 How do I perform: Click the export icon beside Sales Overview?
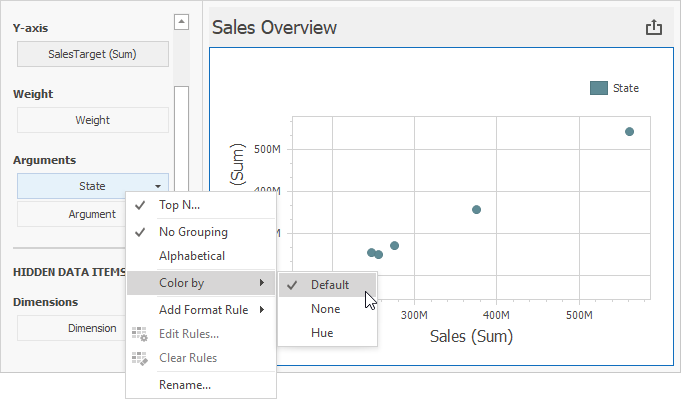(x=654, y=27)
